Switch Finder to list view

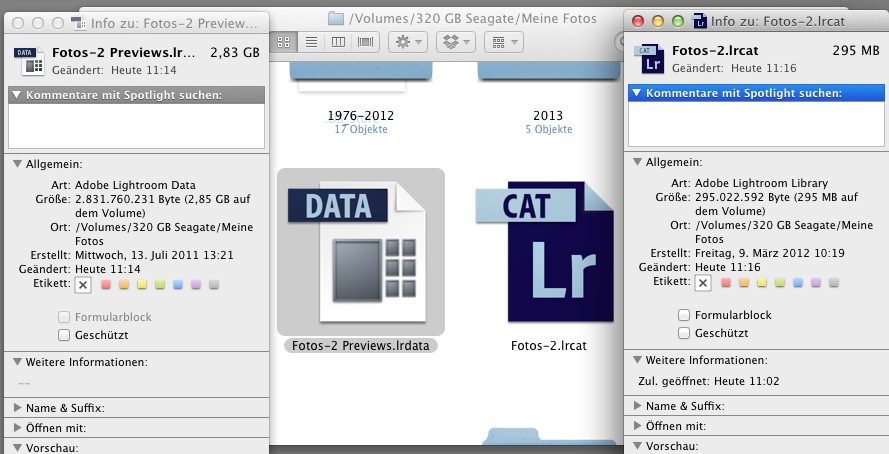(x=311, y=42)
